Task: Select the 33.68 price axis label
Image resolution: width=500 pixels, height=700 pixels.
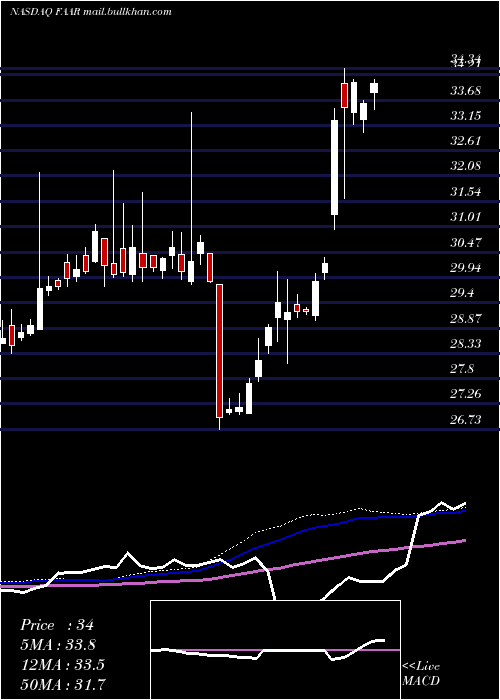Action: point(465,92)
